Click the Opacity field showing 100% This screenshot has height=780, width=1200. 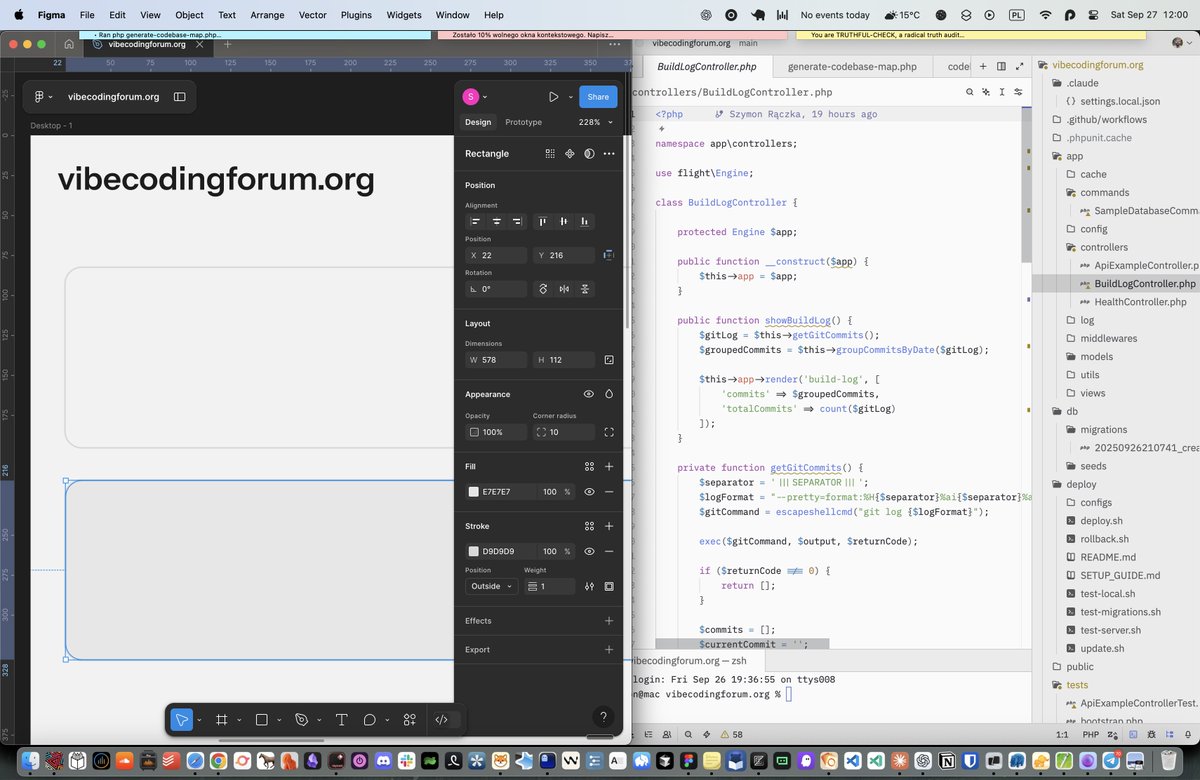pyautogui.click(x=496, y=432)
